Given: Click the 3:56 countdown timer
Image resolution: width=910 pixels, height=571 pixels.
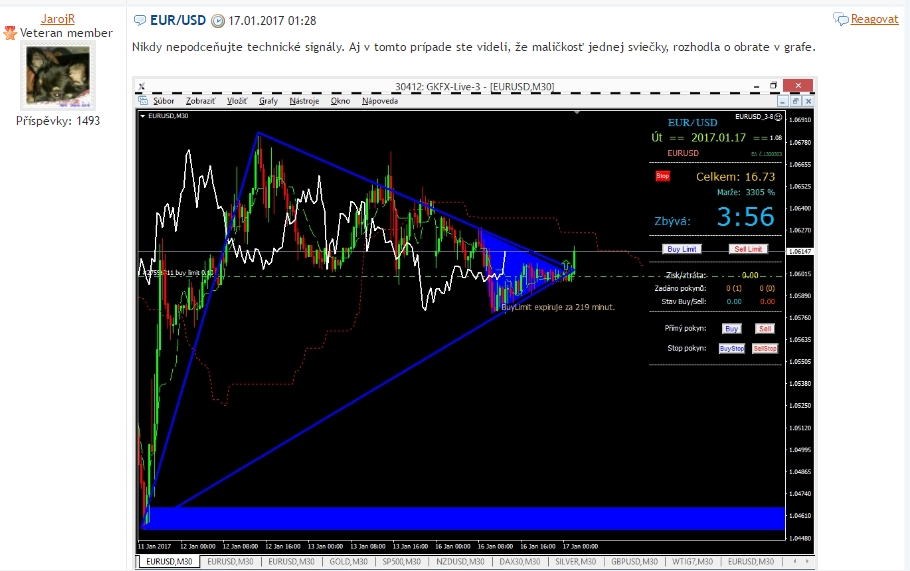Looking at the screenshot, I should tap(746, 217).
